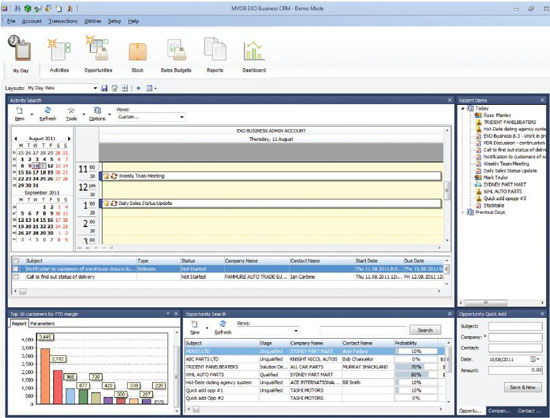Open the Setup menu

[114, 21]
